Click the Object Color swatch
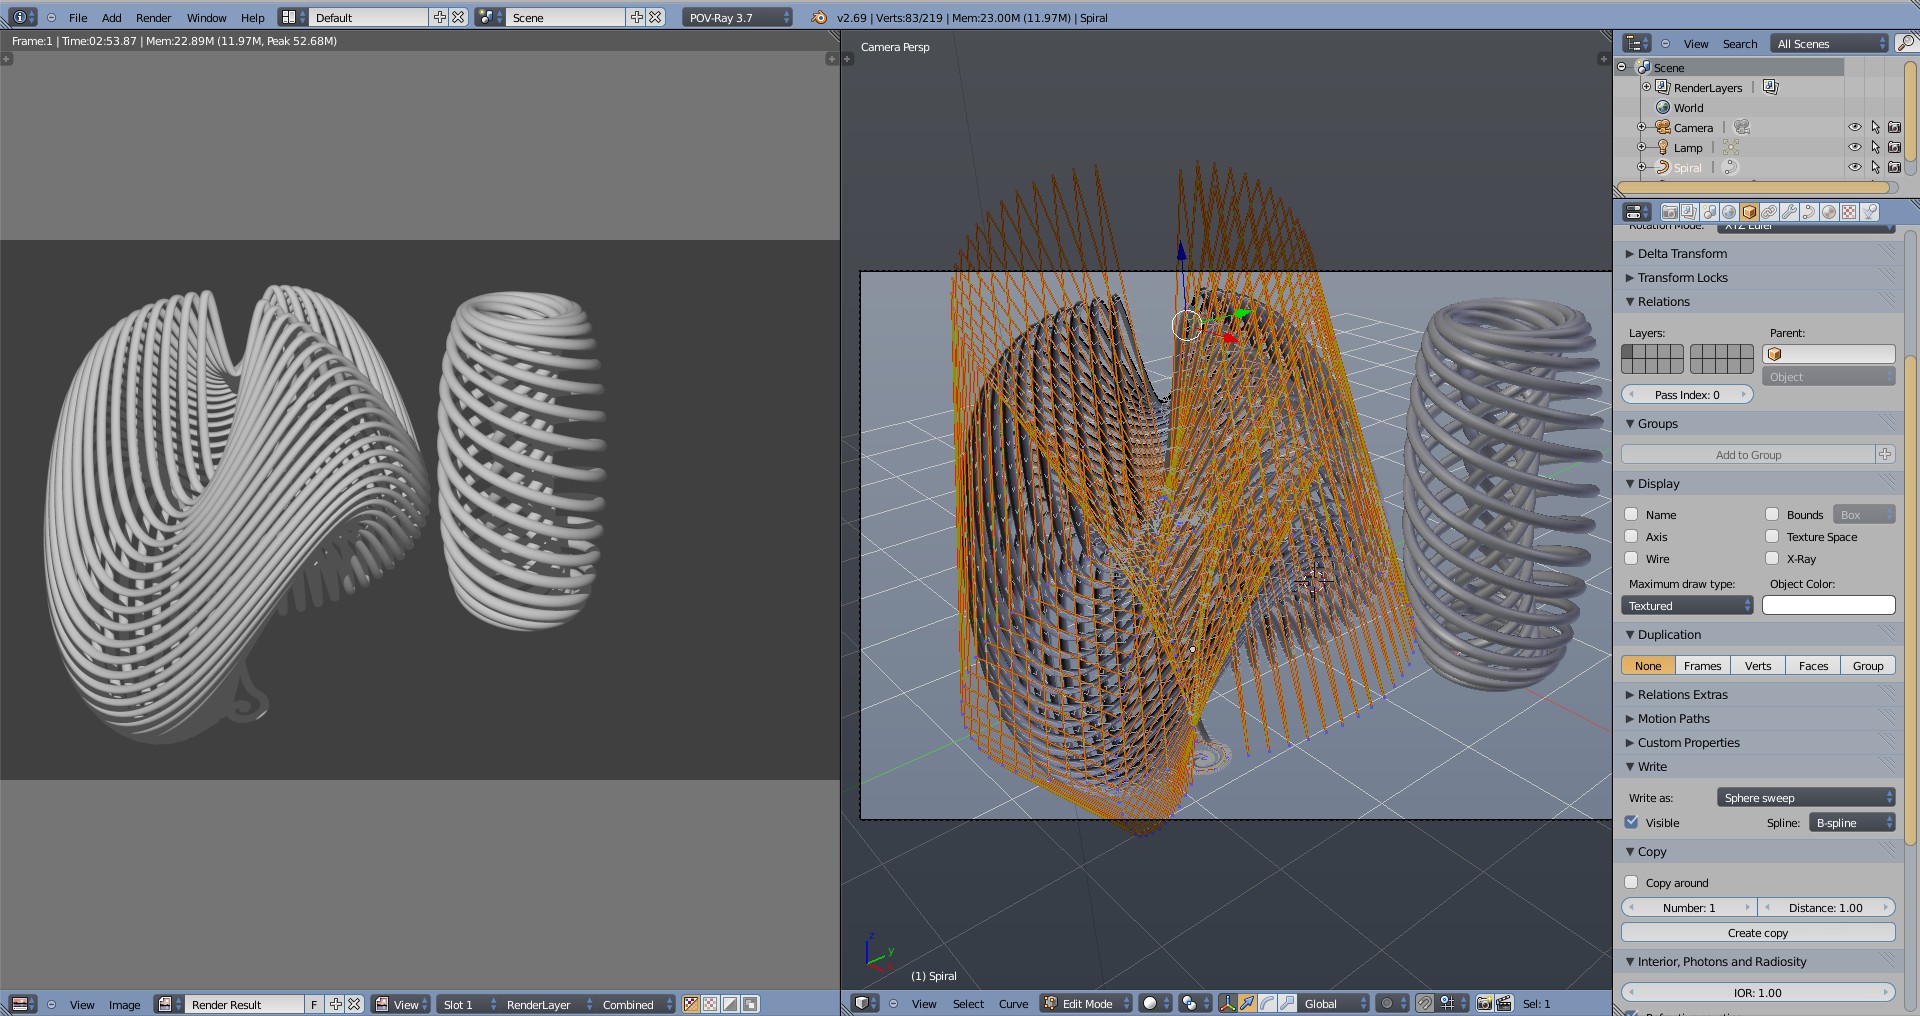 [x=1828, y=605]
